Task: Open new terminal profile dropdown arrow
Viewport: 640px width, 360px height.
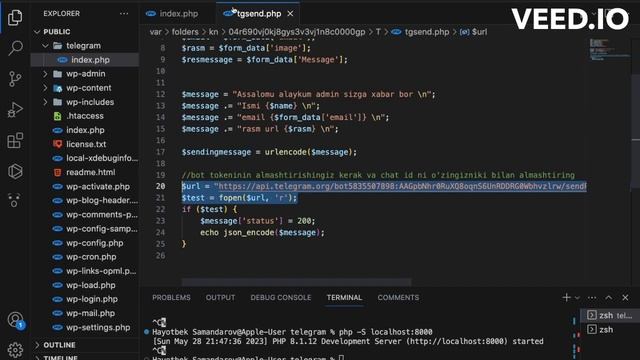Action: point(577,298)
